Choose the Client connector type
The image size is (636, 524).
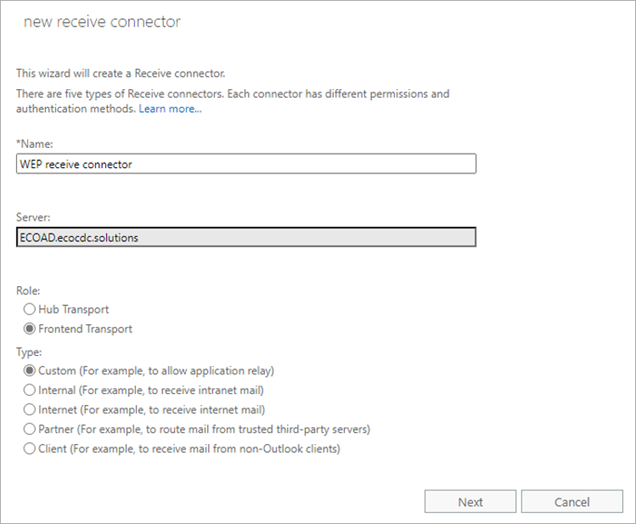click(x=30, y=449)
